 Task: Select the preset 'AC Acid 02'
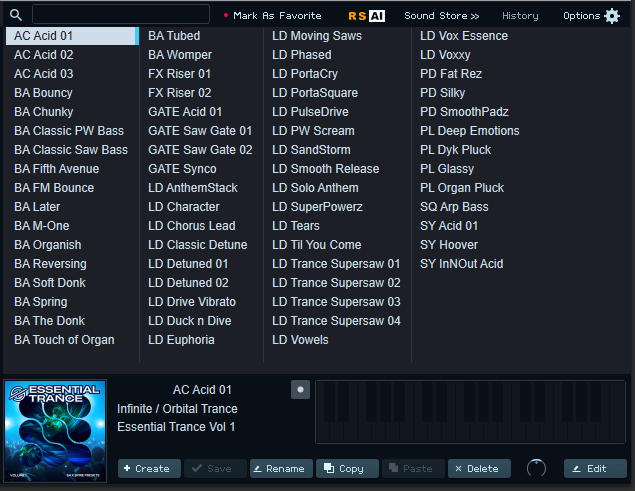pos(44,55)
